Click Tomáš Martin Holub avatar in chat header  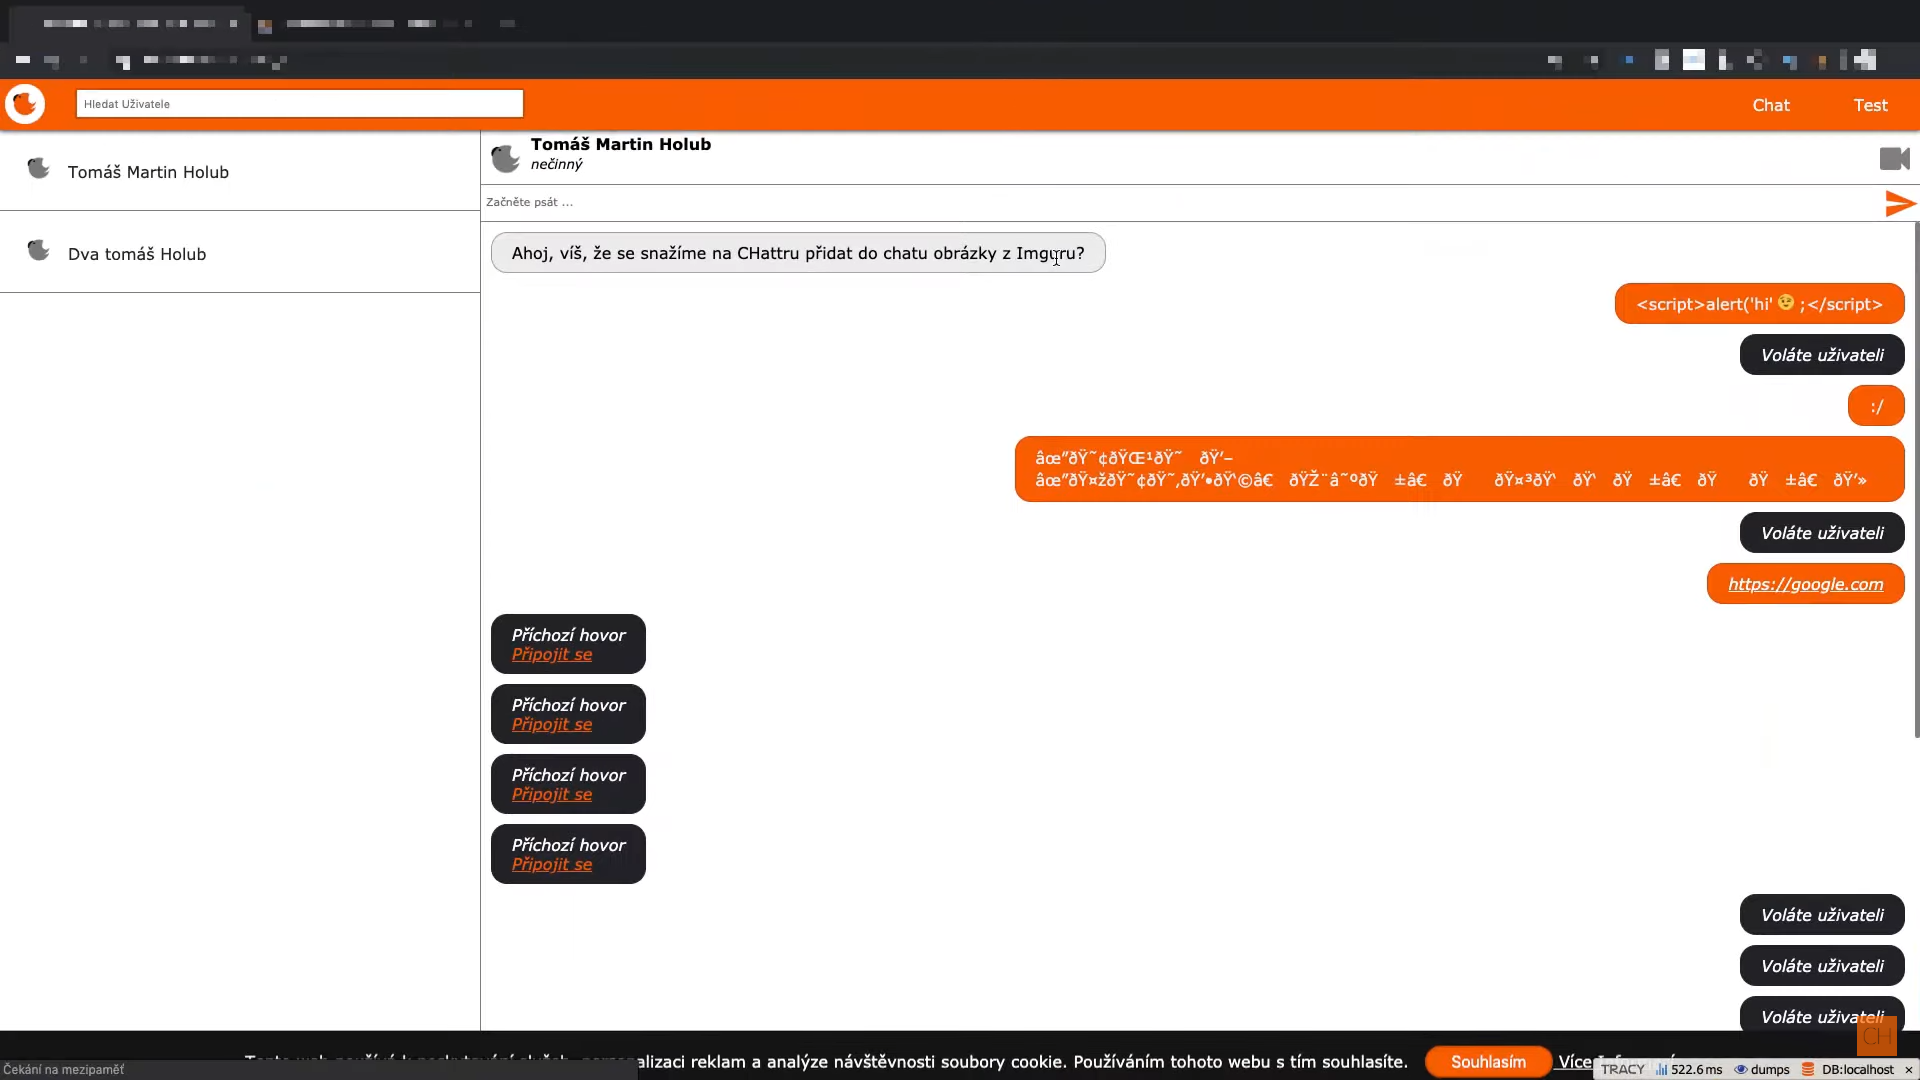pos(506,158)
